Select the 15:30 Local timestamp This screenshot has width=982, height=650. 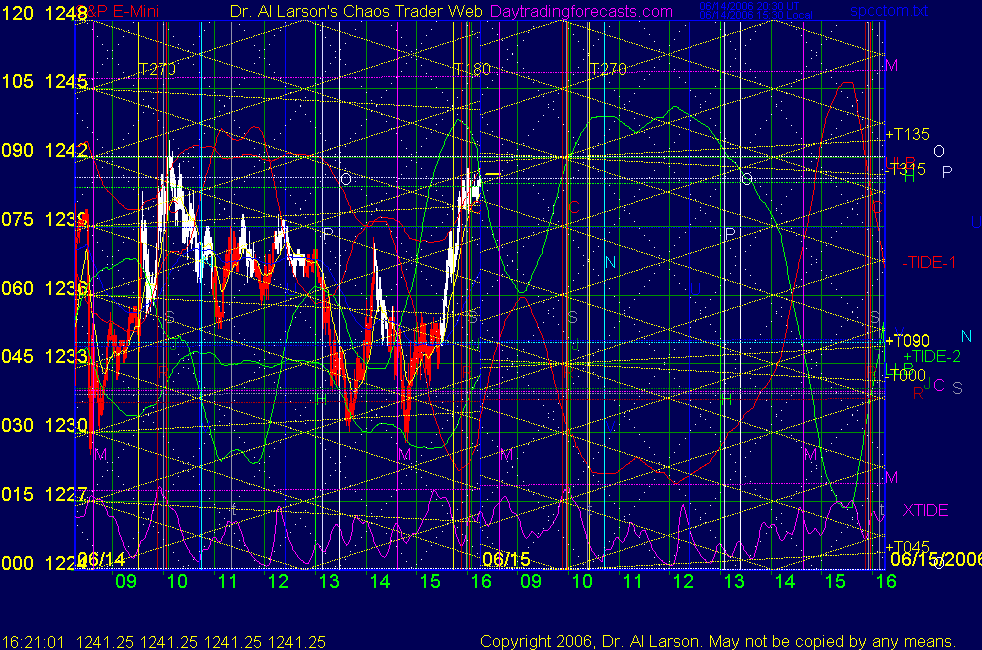[x=756, y=15]
